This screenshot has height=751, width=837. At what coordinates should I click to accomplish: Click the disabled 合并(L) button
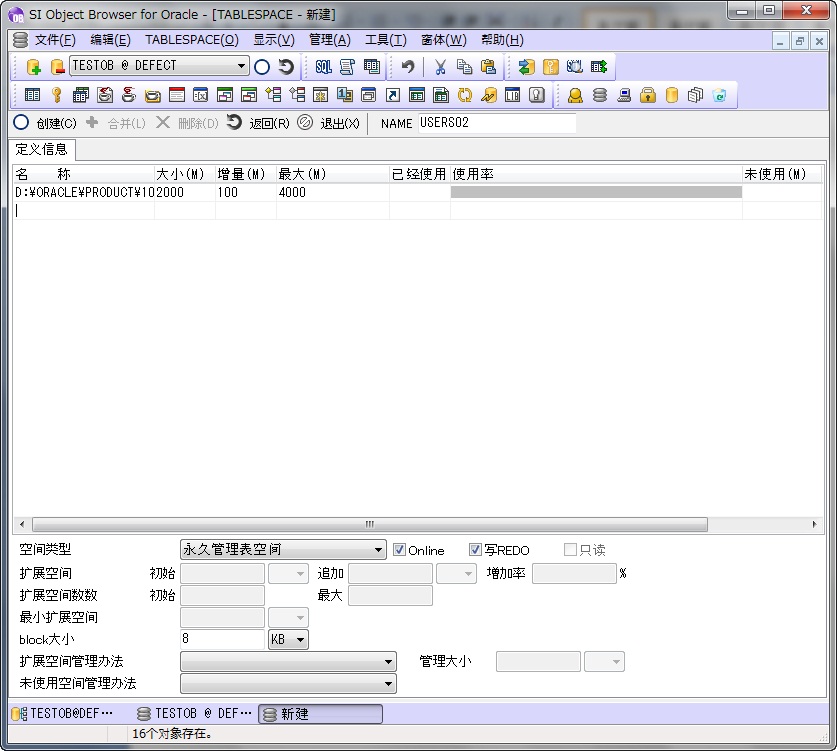tap(116, 123)
